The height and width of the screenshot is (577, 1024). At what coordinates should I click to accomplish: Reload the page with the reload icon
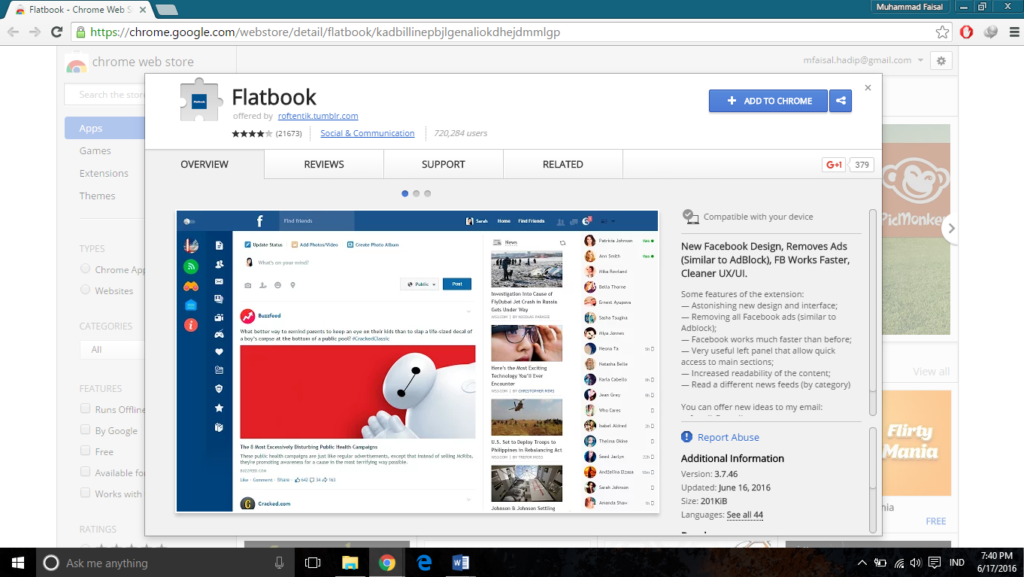click(57, 32)
